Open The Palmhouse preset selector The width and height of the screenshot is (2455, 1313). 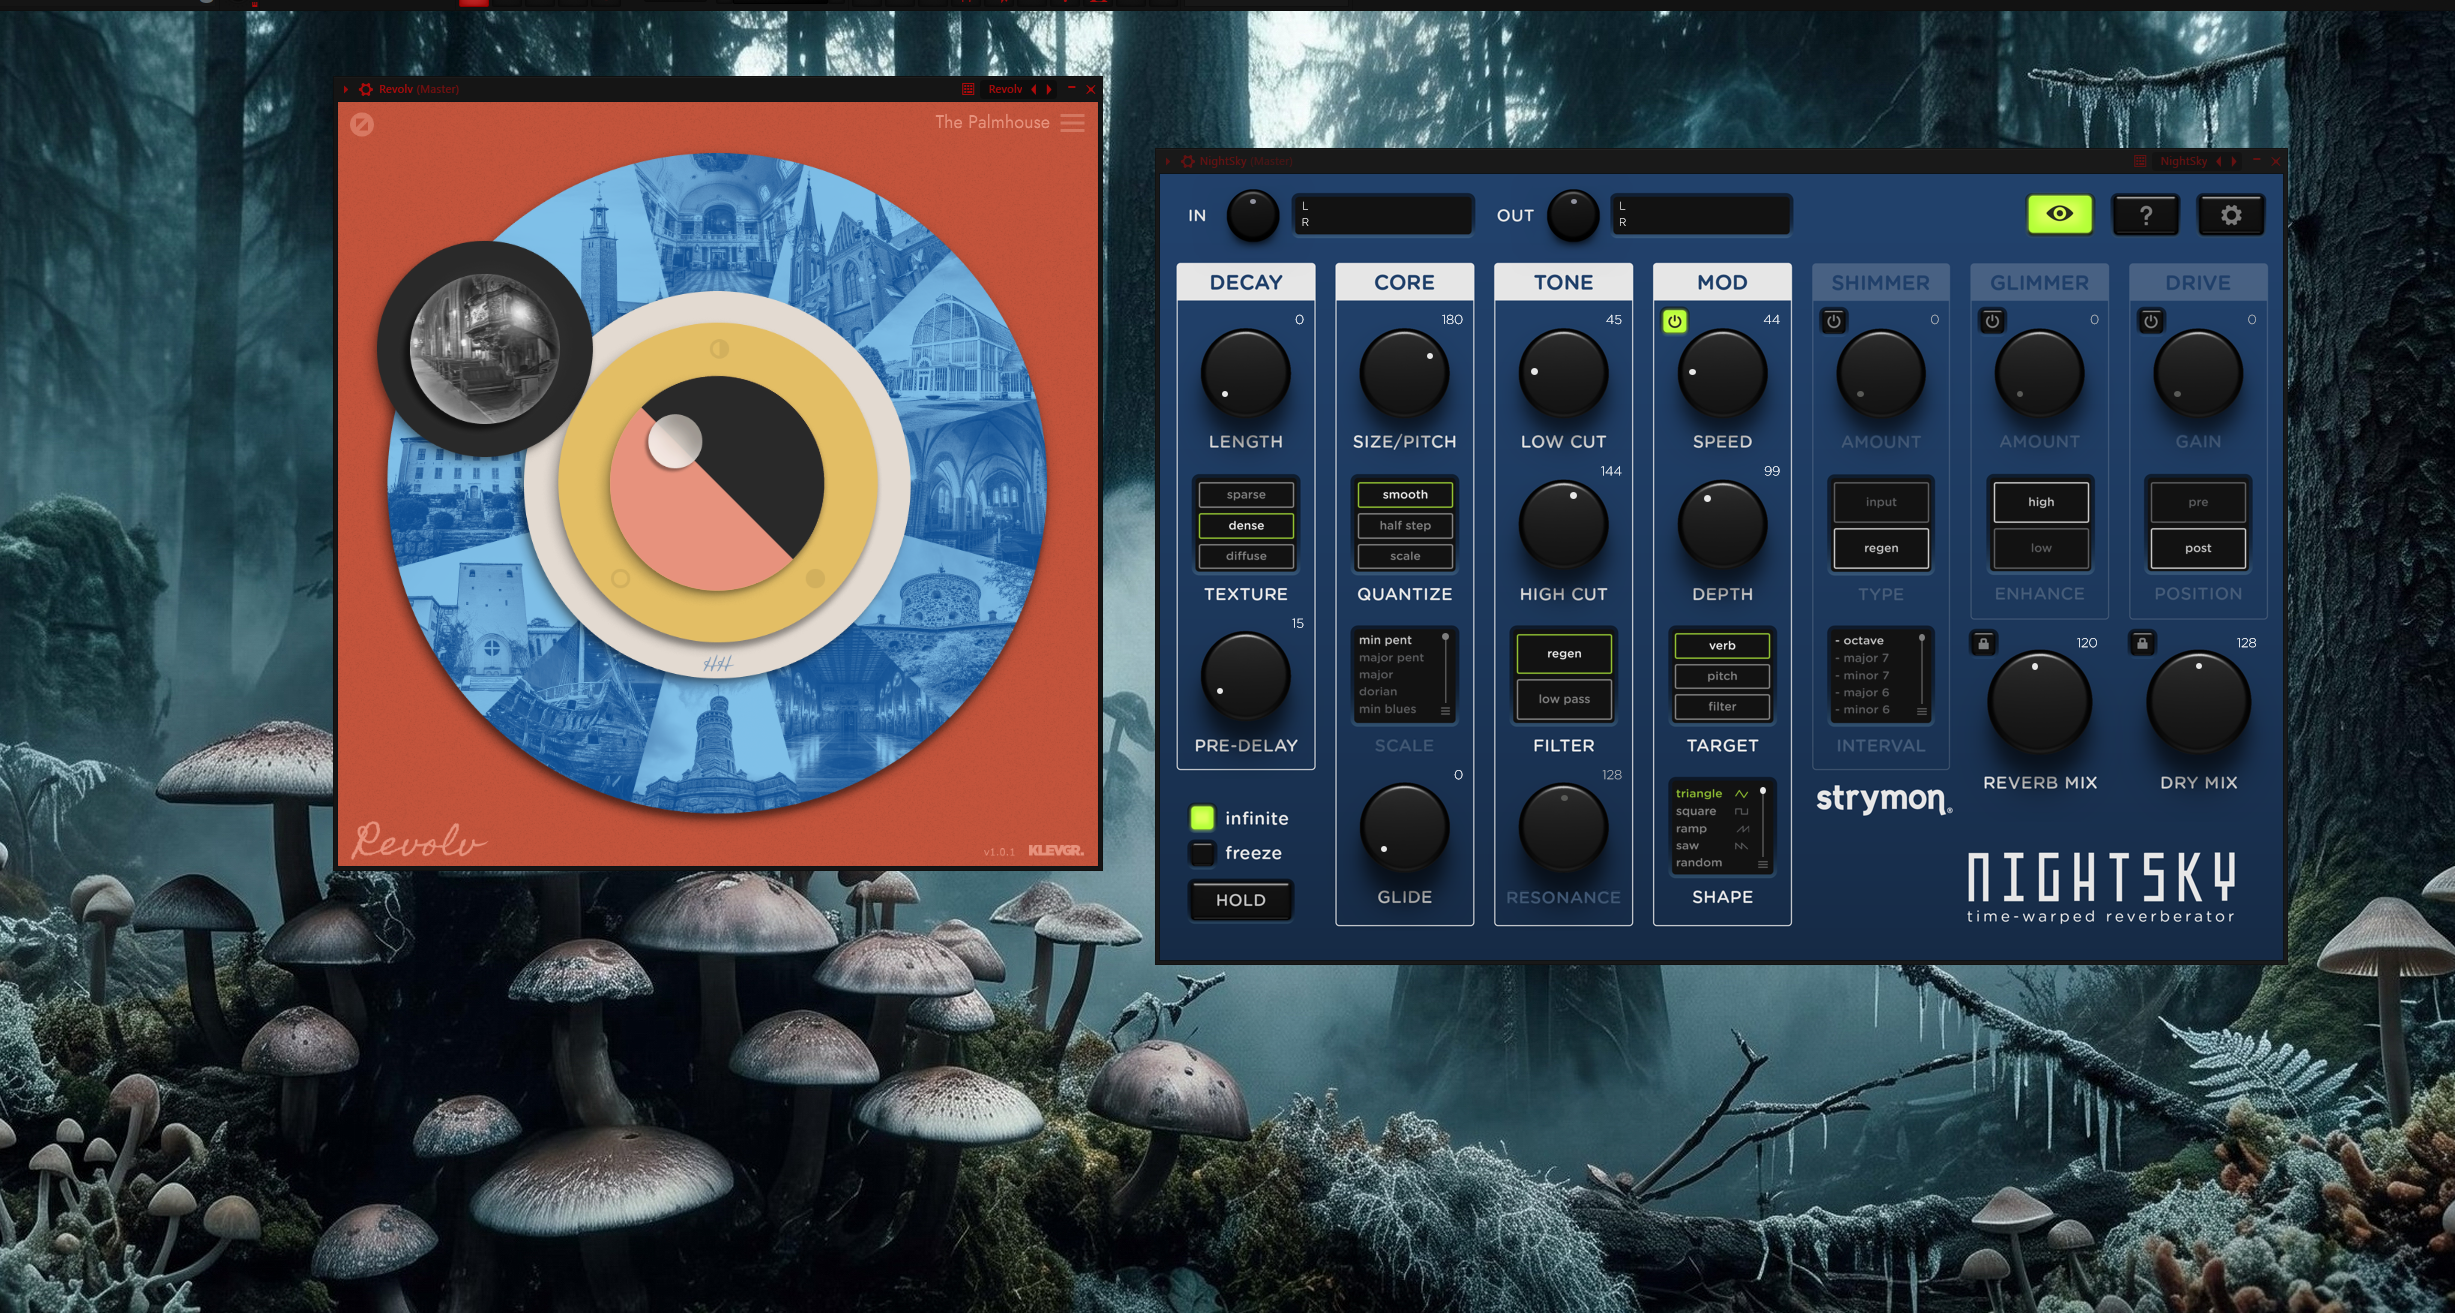pyautogui.click(x=992, y=122)
